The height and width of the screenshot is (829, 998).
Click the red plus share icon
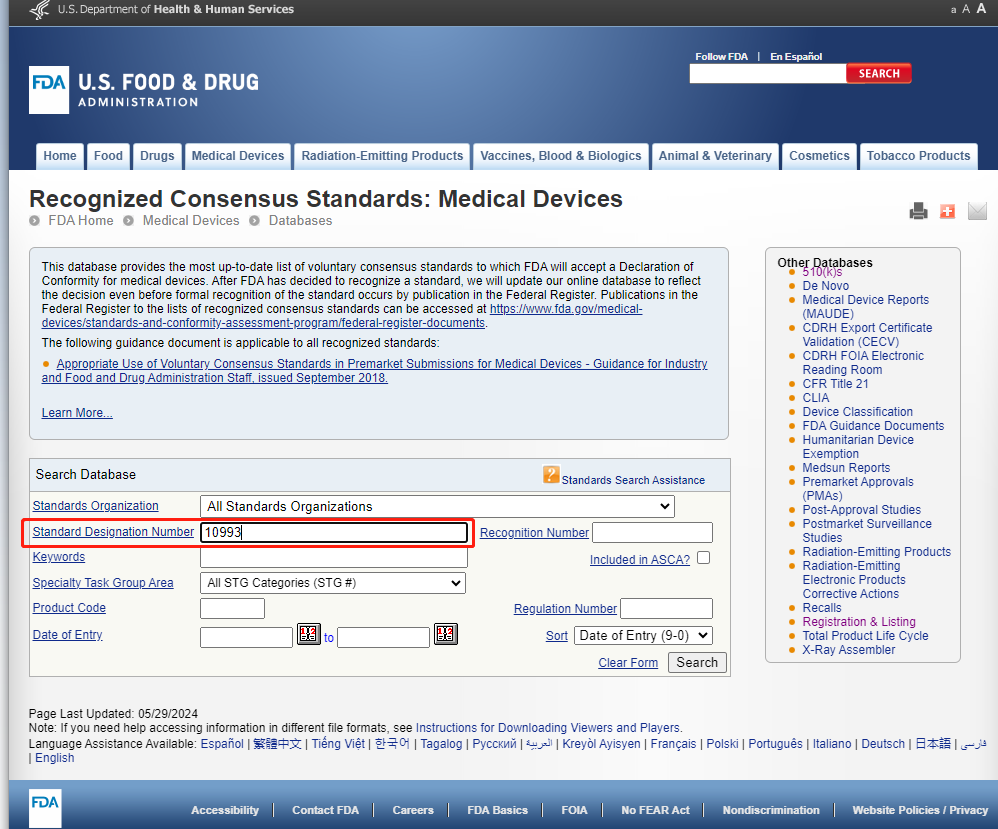click(947, 211)
